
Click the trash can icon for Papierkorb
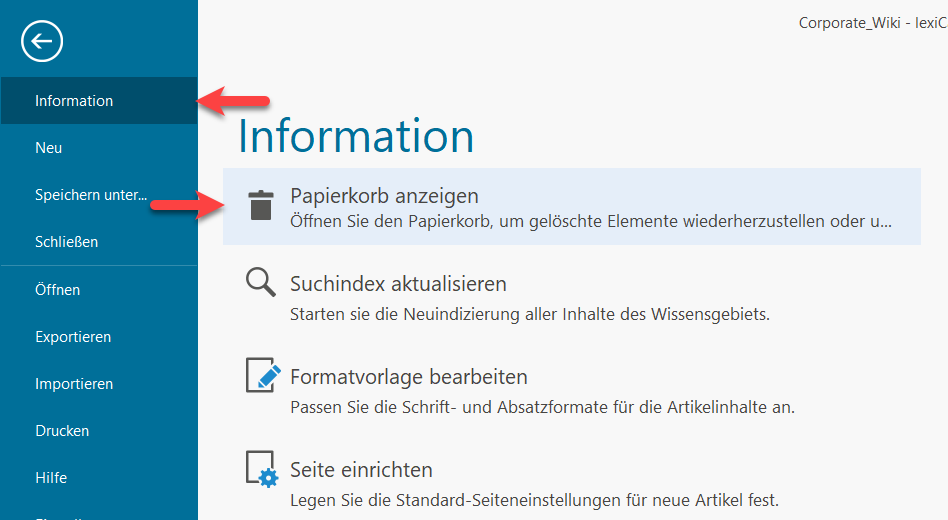pos(261,205)
